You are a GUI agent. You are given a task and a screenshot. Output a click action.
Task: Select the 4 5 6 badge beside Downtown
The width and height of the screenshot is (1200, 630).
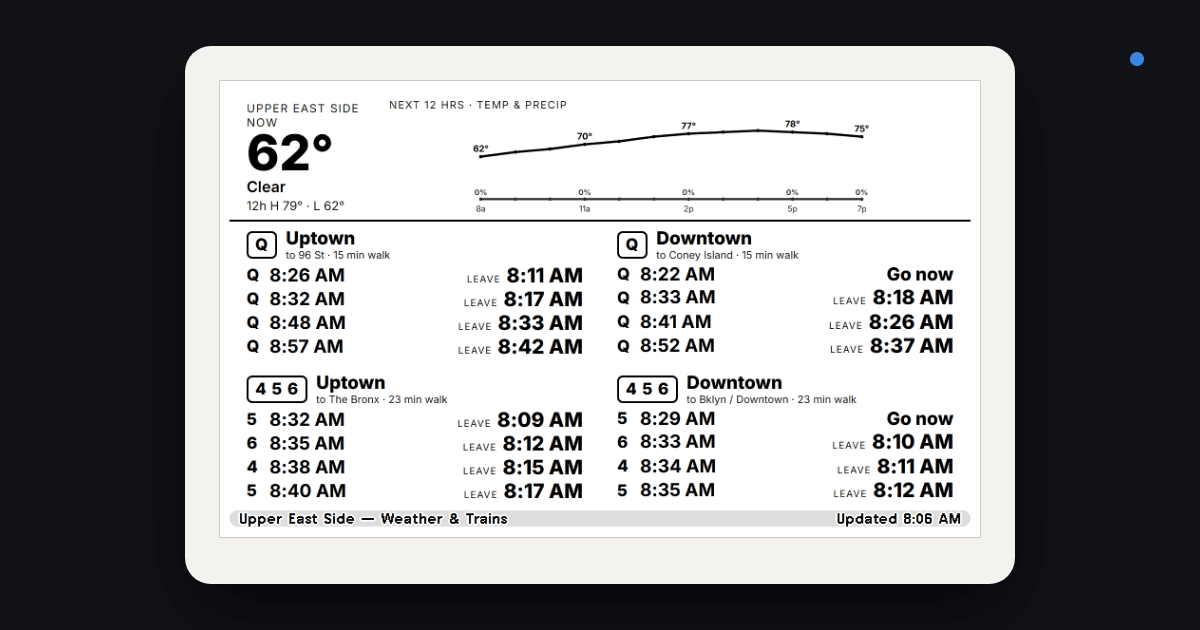point(647,389)
